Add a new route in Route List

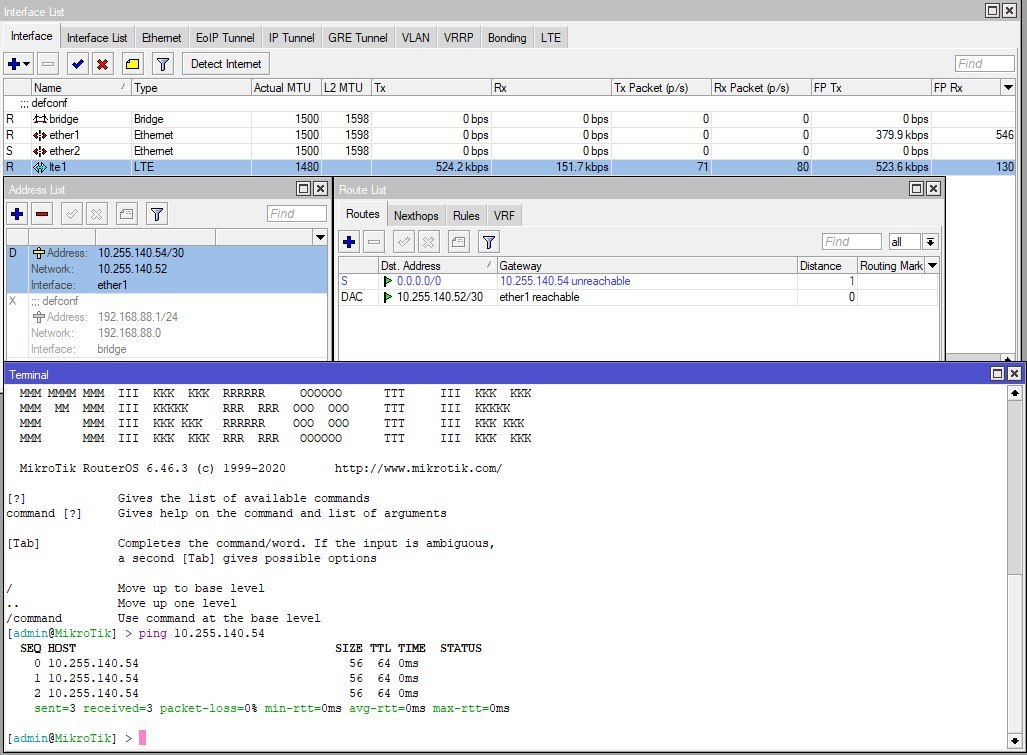tap(349, 242)
